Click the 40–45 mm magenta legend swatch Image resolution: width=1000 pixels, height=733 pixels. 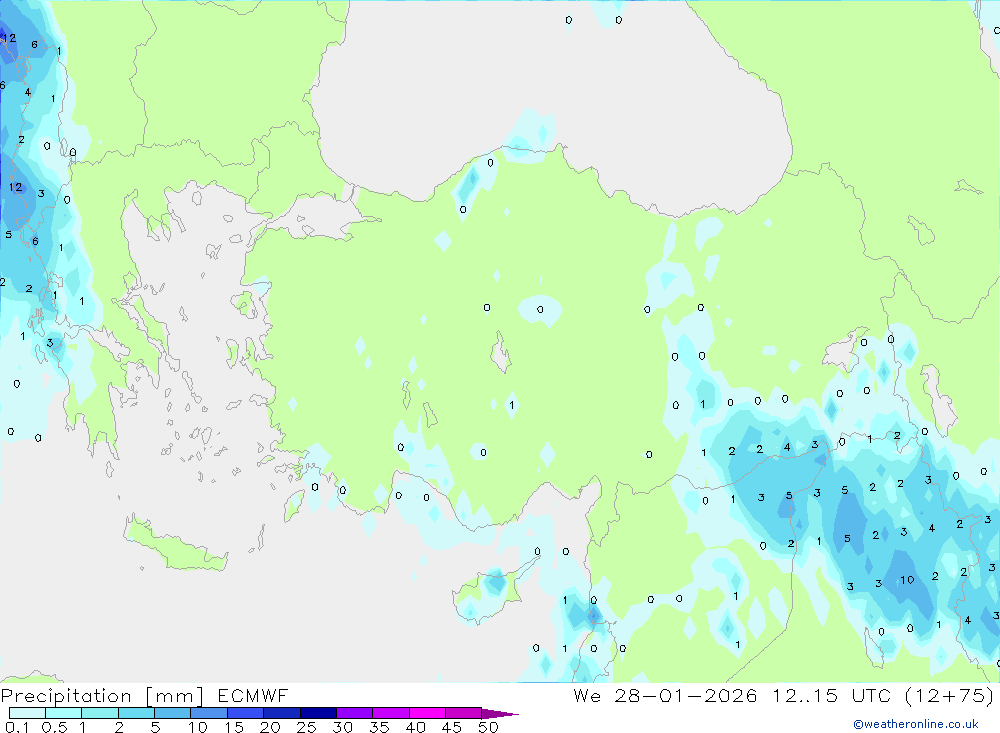(427, 713)
